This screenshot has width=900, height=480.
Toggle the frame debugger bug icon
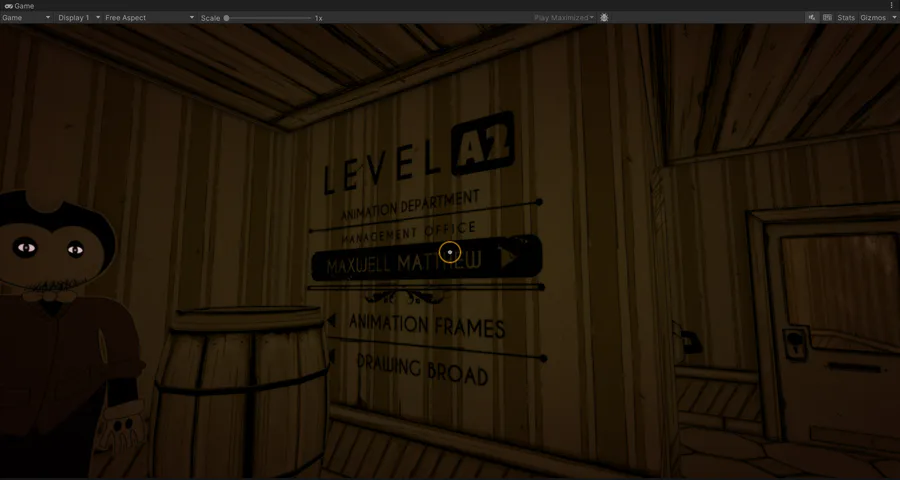click(x=604, y=18)
